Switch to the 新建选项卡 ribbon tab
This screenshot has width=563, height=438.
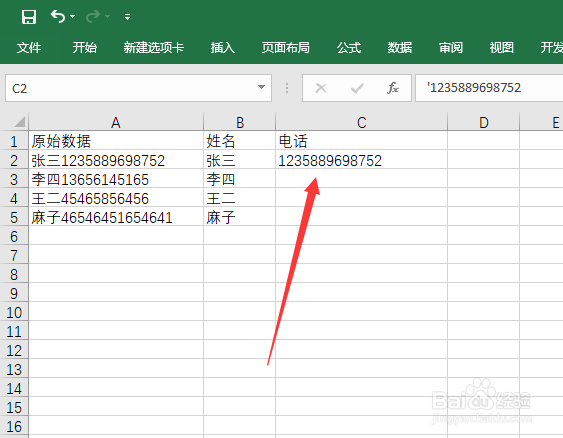pos(154,47)
